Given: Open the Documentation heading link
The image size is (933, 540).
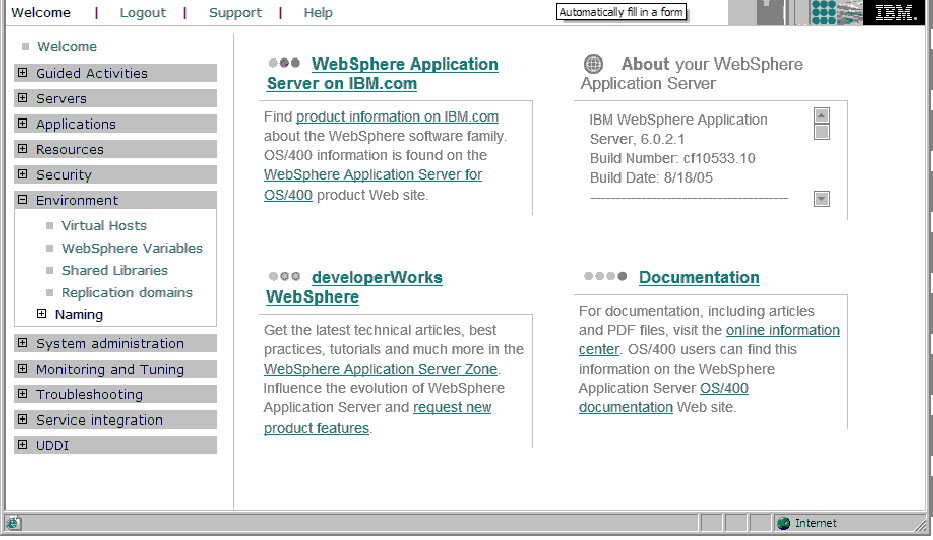Looking at the screenshot, I should coord(699,277).
